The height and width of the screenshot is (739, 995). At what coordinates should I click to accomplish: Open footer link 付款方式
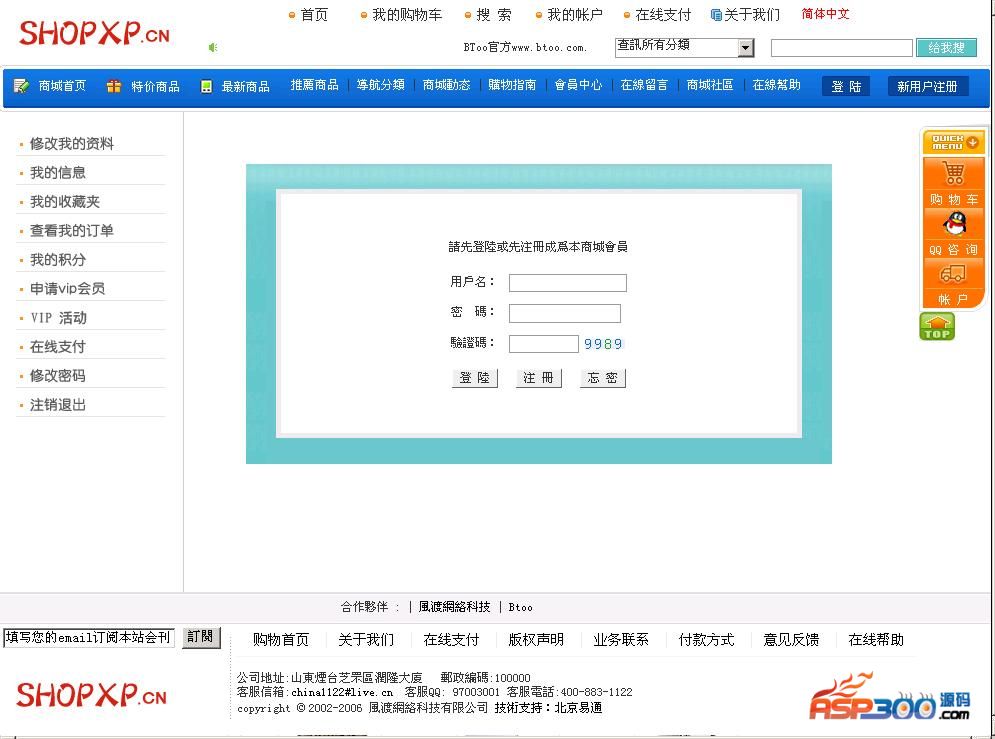point(706,639)
